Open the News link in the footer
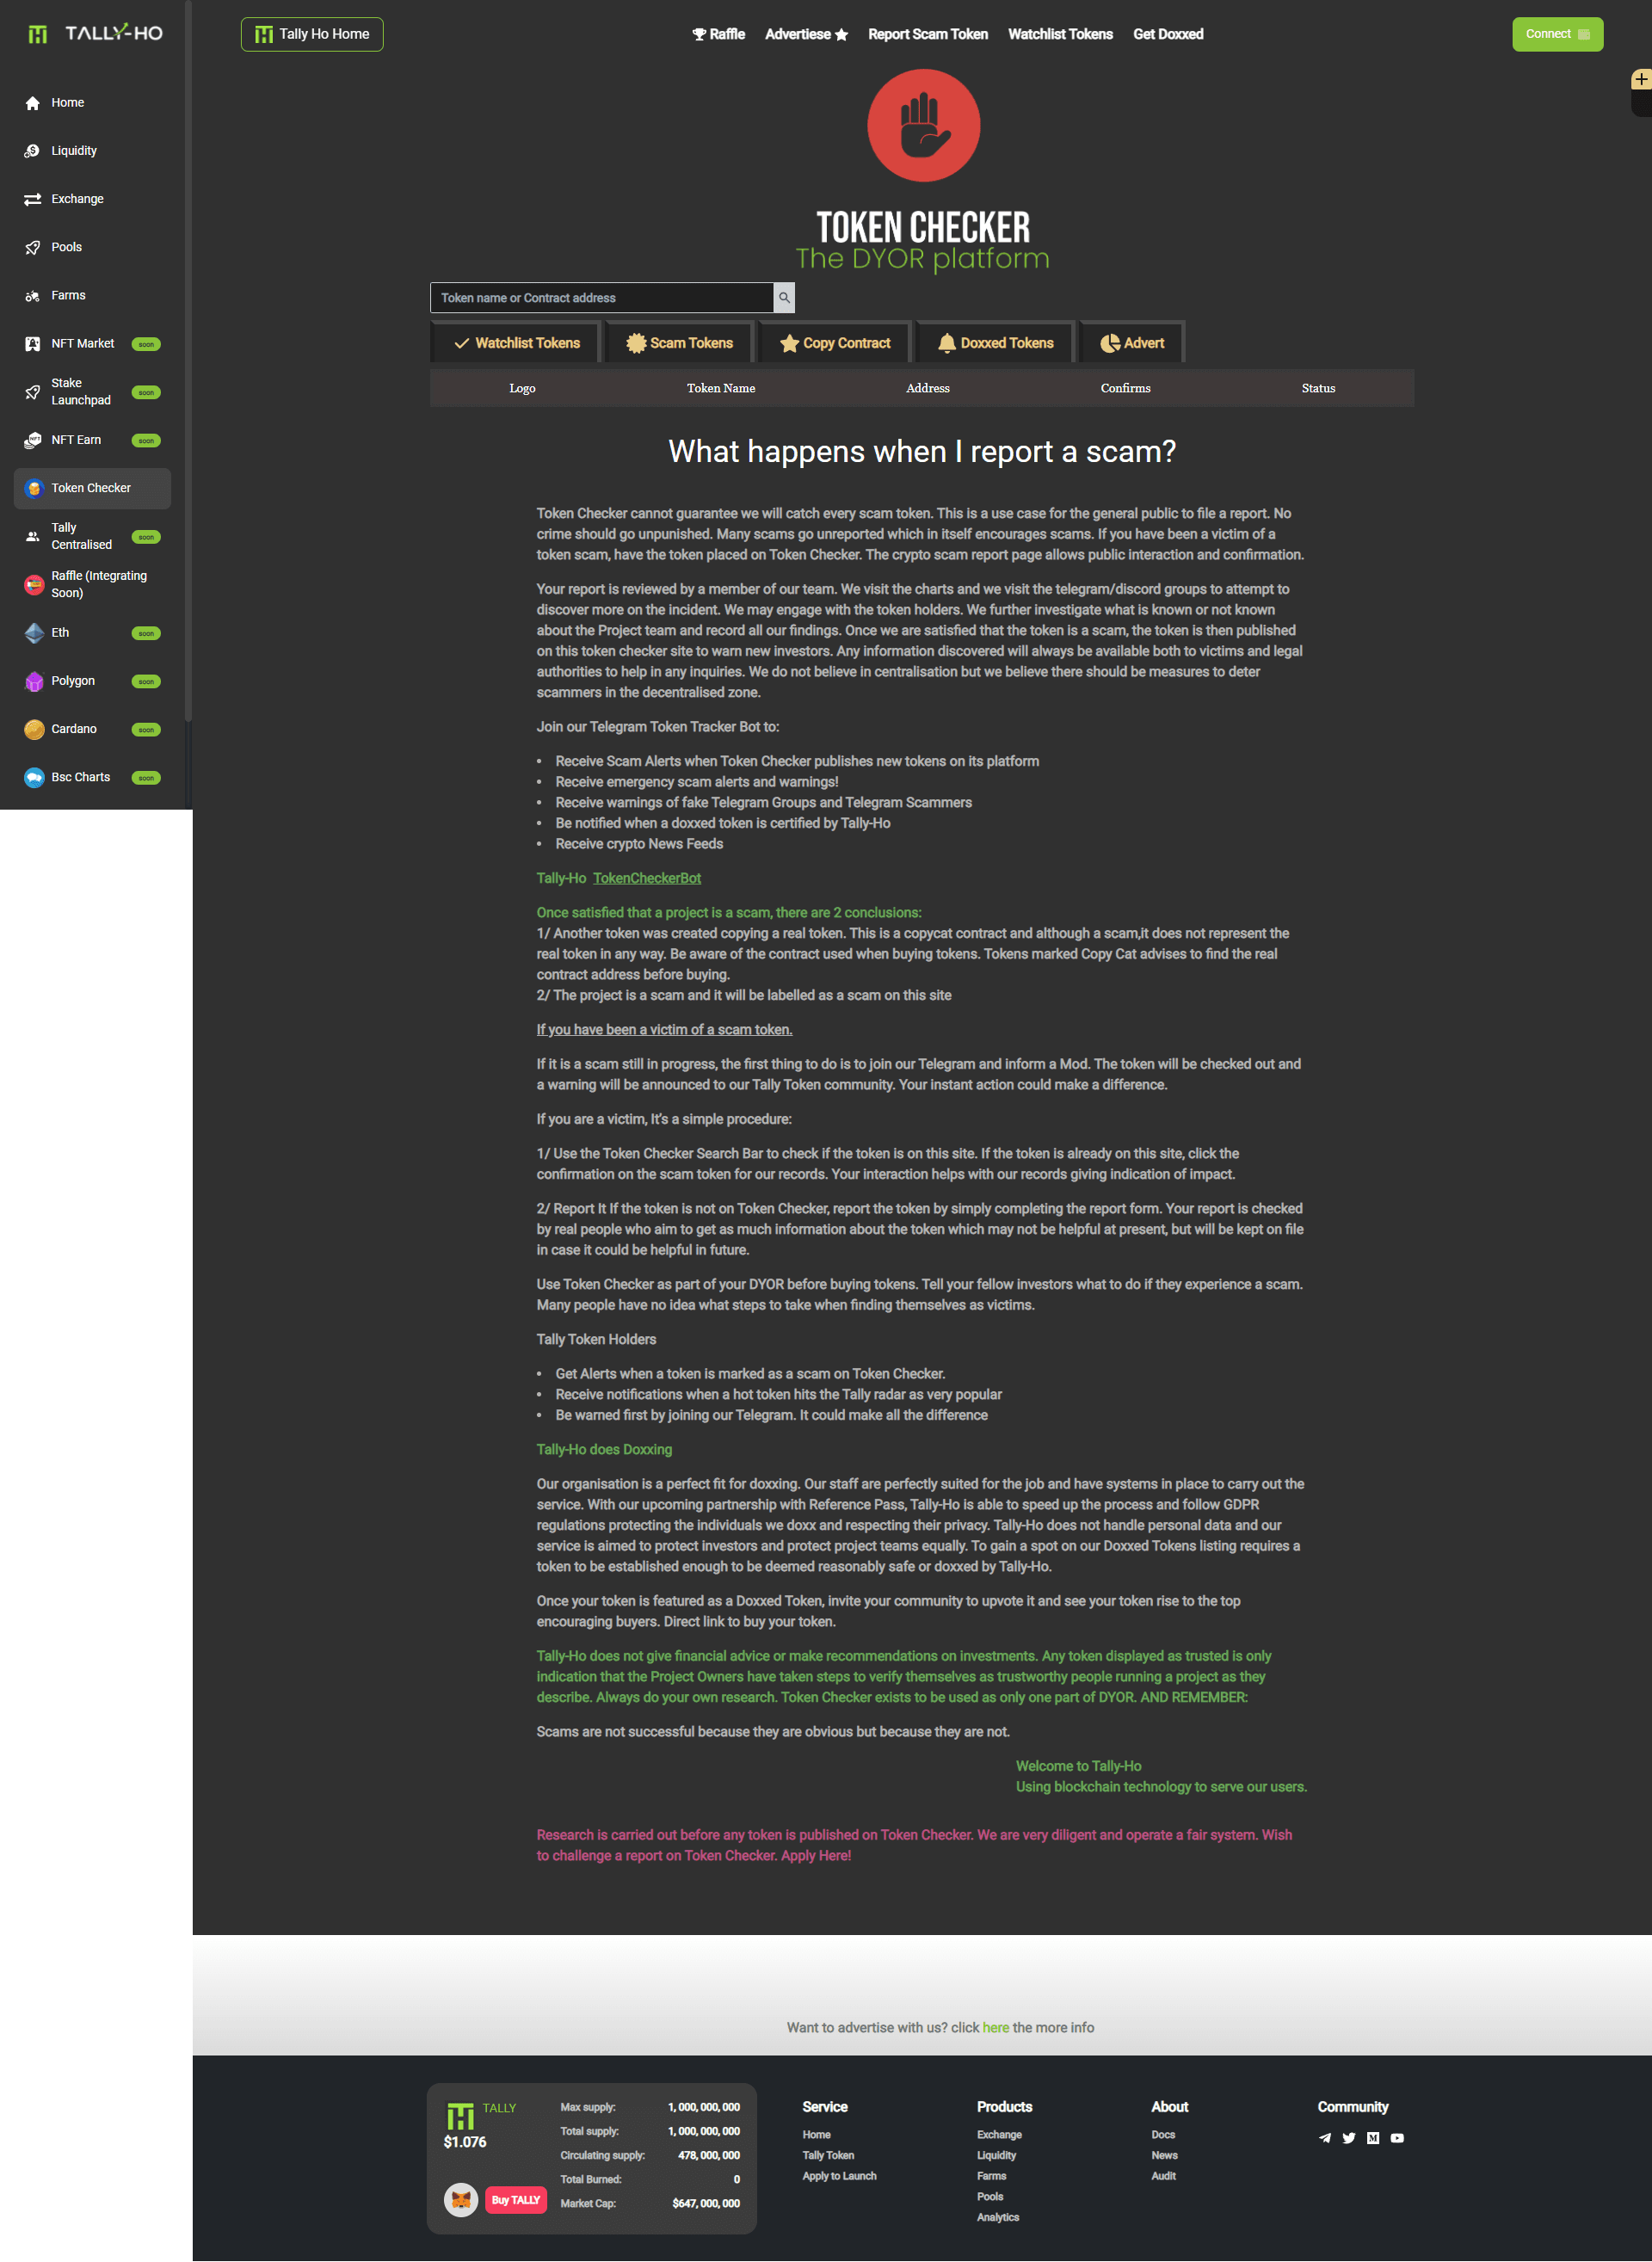Screen dimensions: 1652x2262 [1164, 2155]
